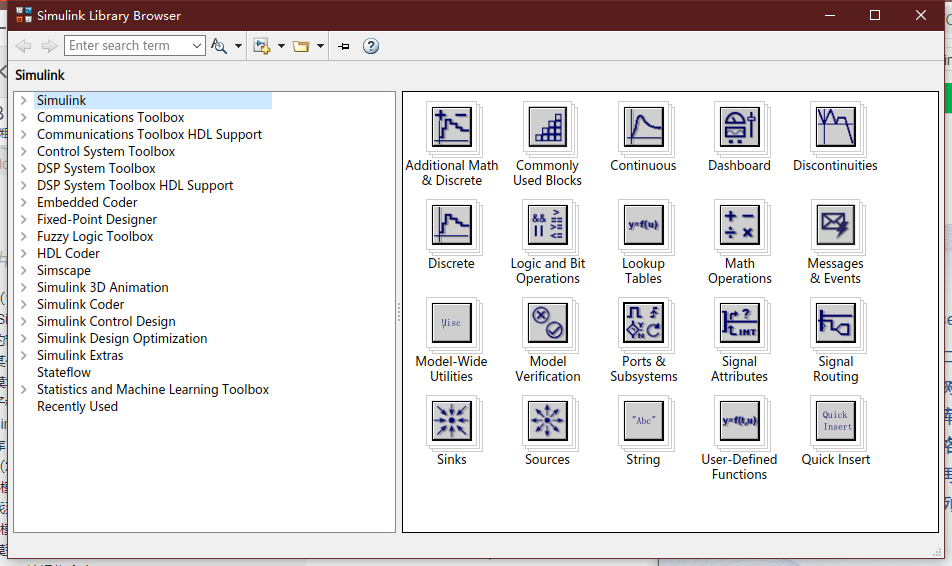Select Communications Toolbox HDL Support
Image resolution: width=952 pixels, height=566 pixels.
tap(149, 134)
